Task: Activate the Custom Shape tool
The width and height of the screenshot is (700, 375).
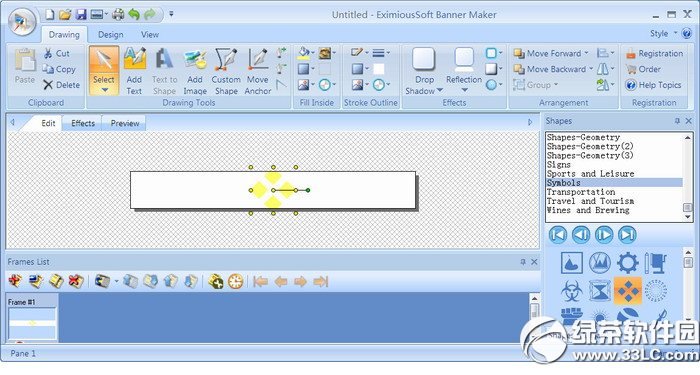Action: [226, 71]
